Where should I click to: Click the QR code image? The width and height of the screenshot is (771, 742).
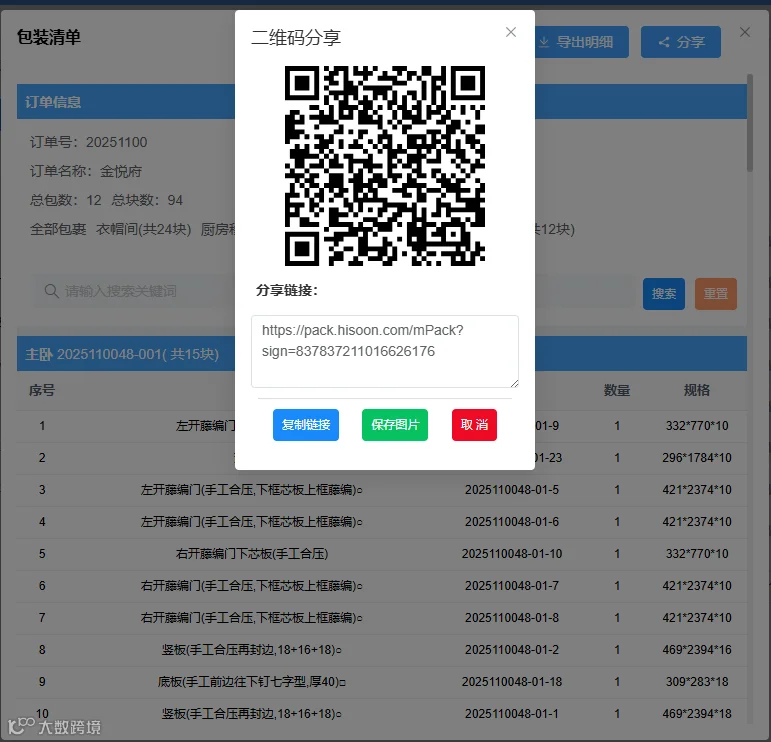click(385, 166)
